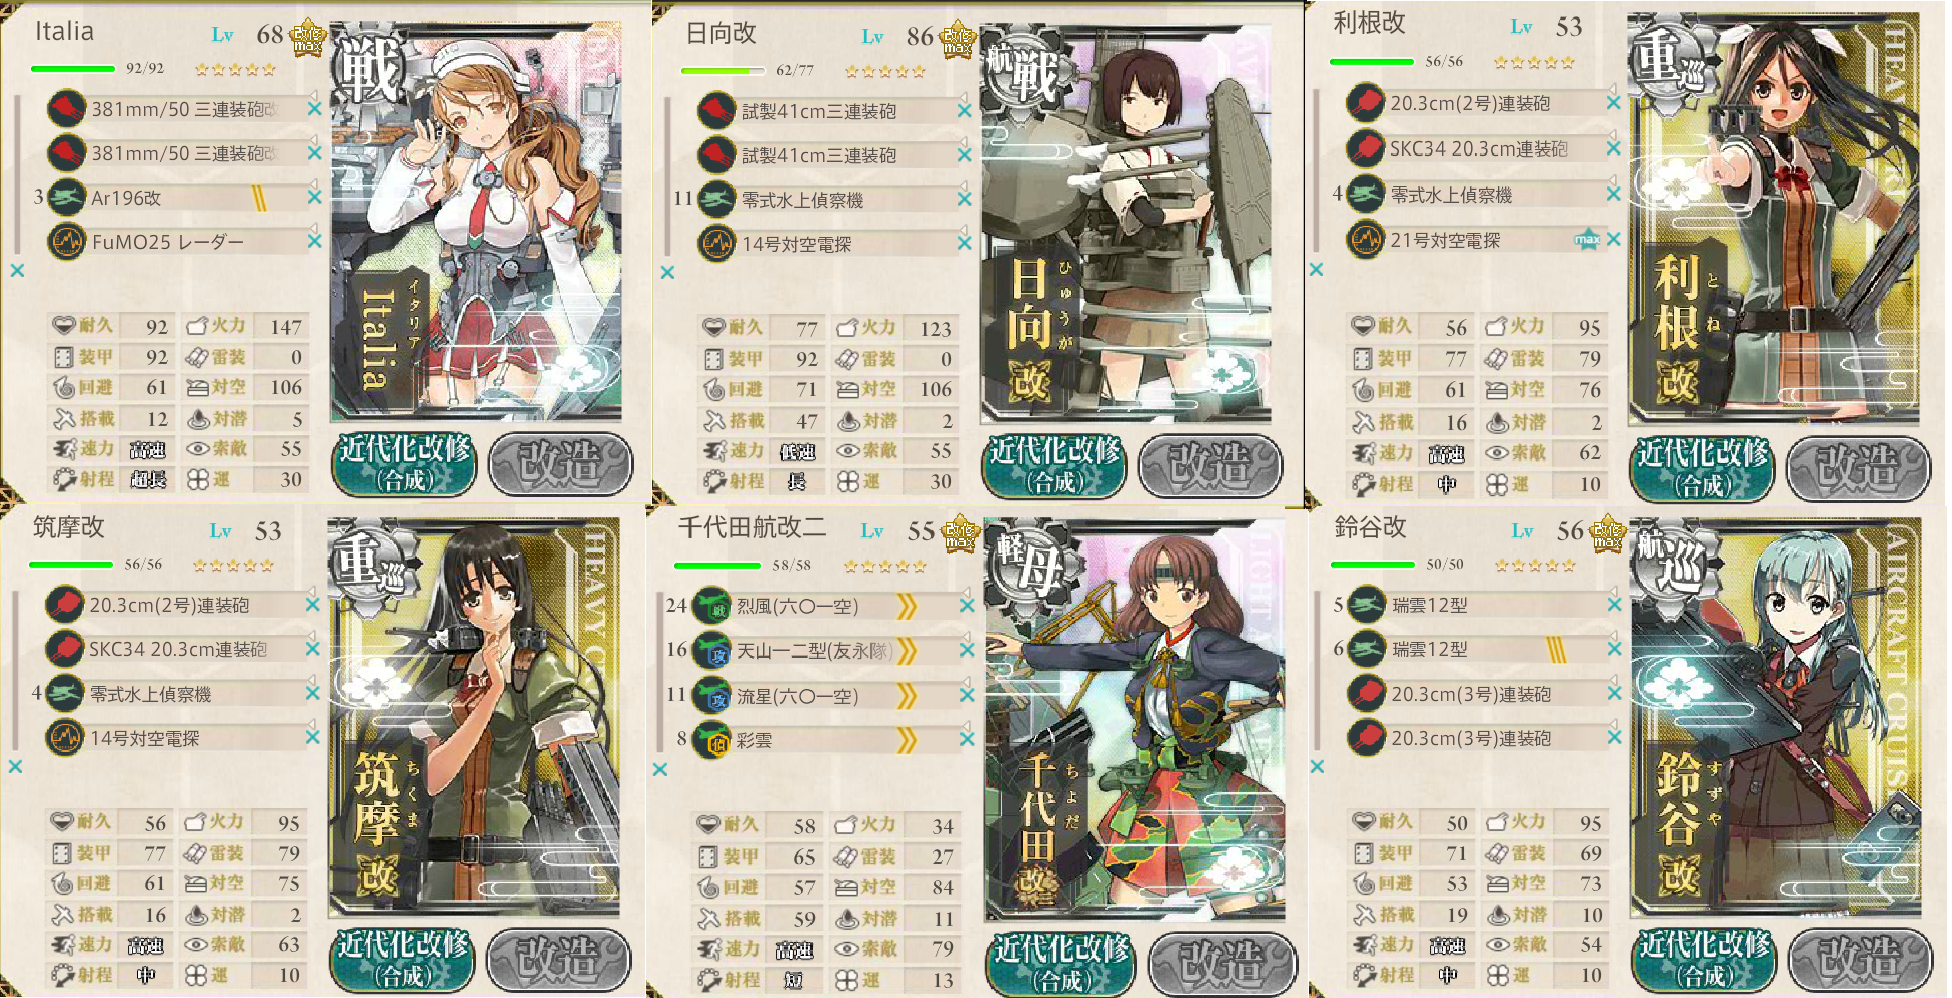Click 日向改's HP bar
The image size is (1952, 998).
[x=722, y=71]
